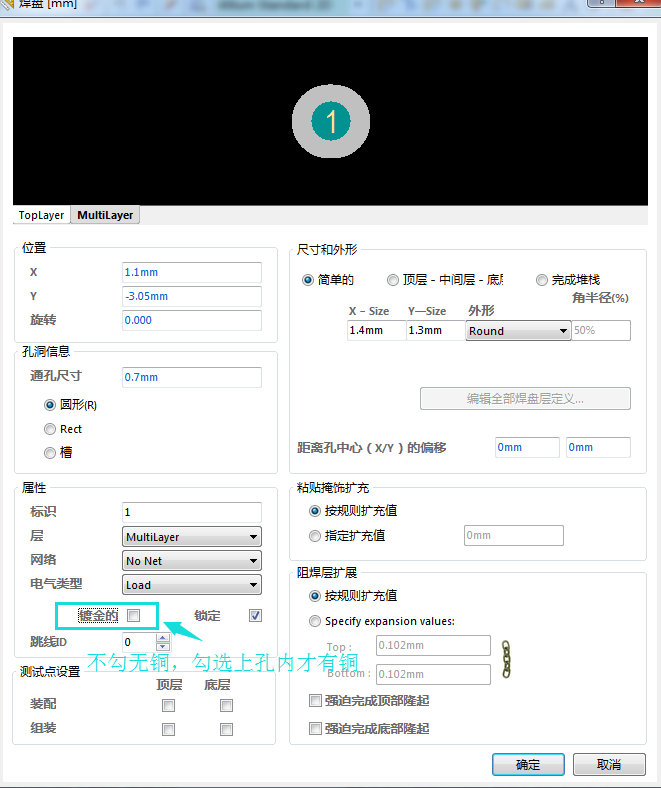This screenshot has width=661, height=788.
Task: Toggle the 锁定 (locked) checkbox
Action: coord(255,615)
